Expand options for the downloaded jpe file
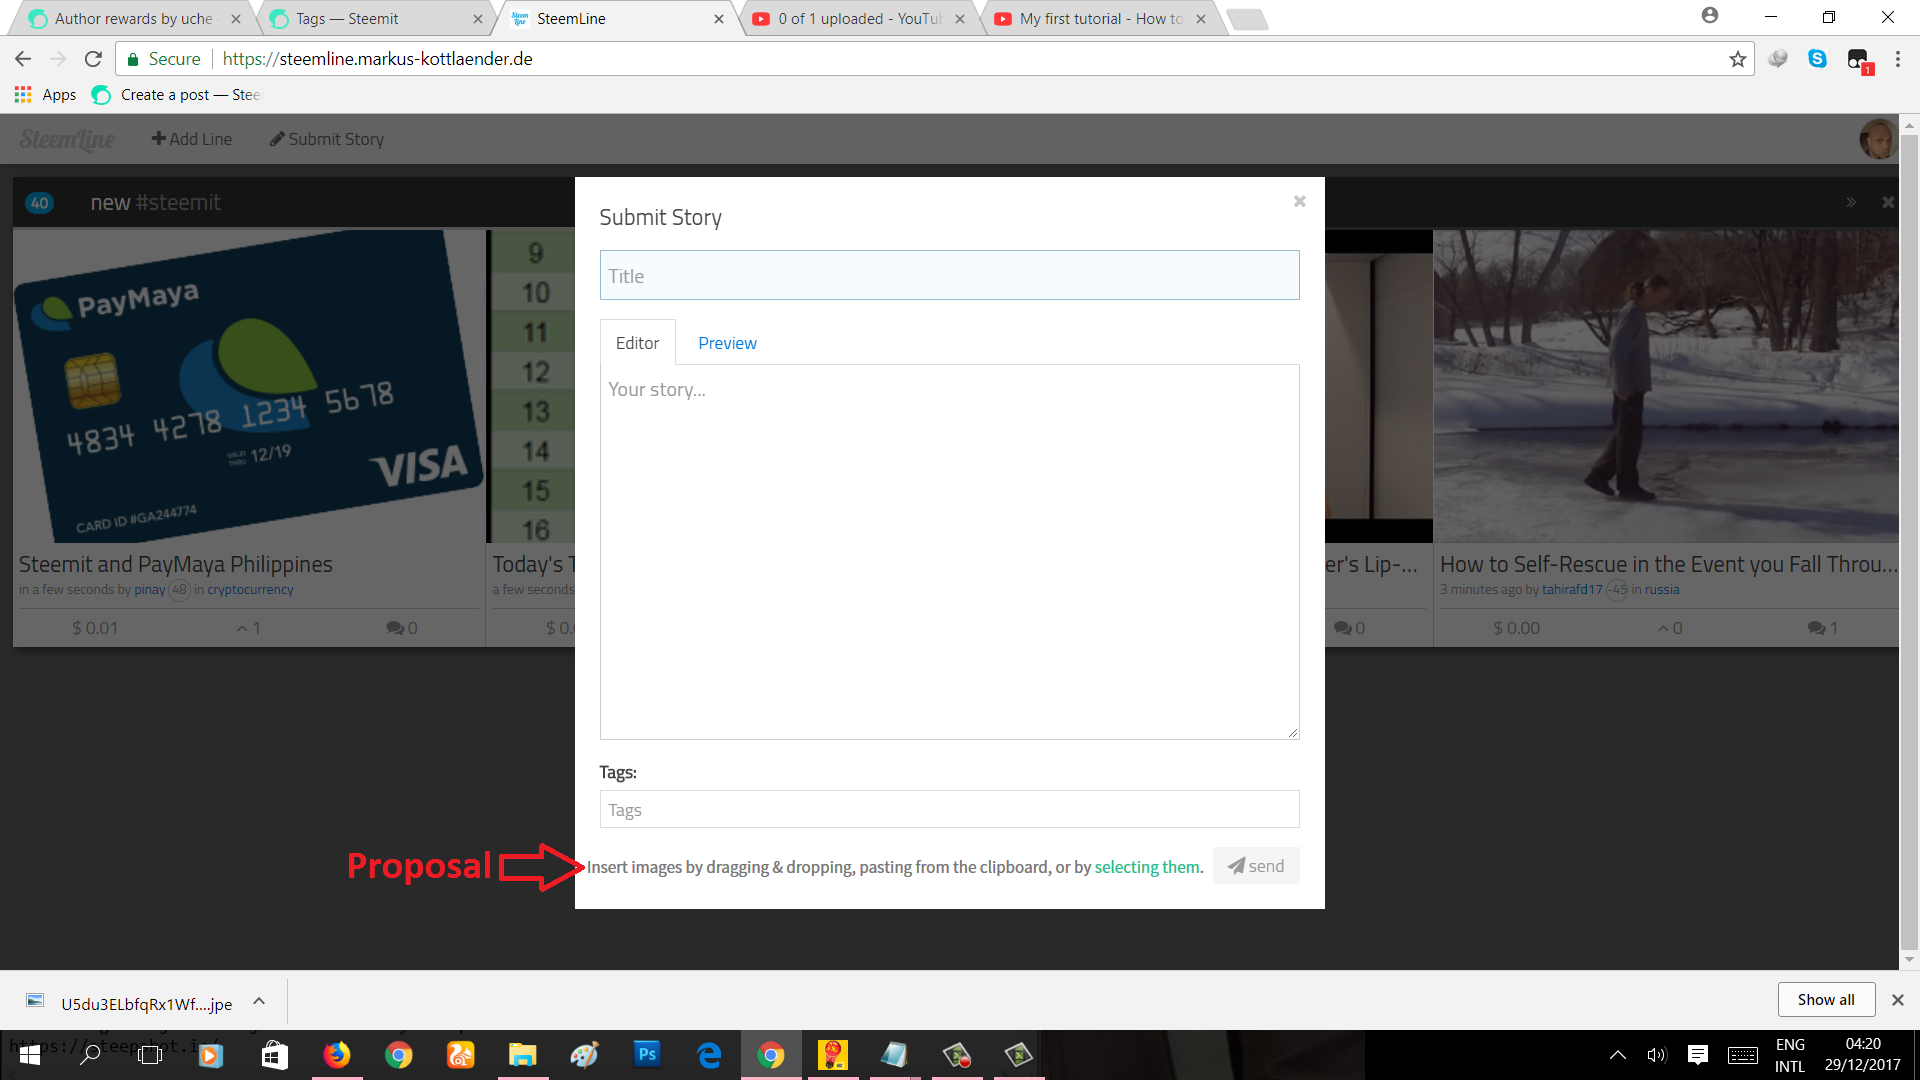This screenshot has width=1920, height=1080. point(258,1001)
